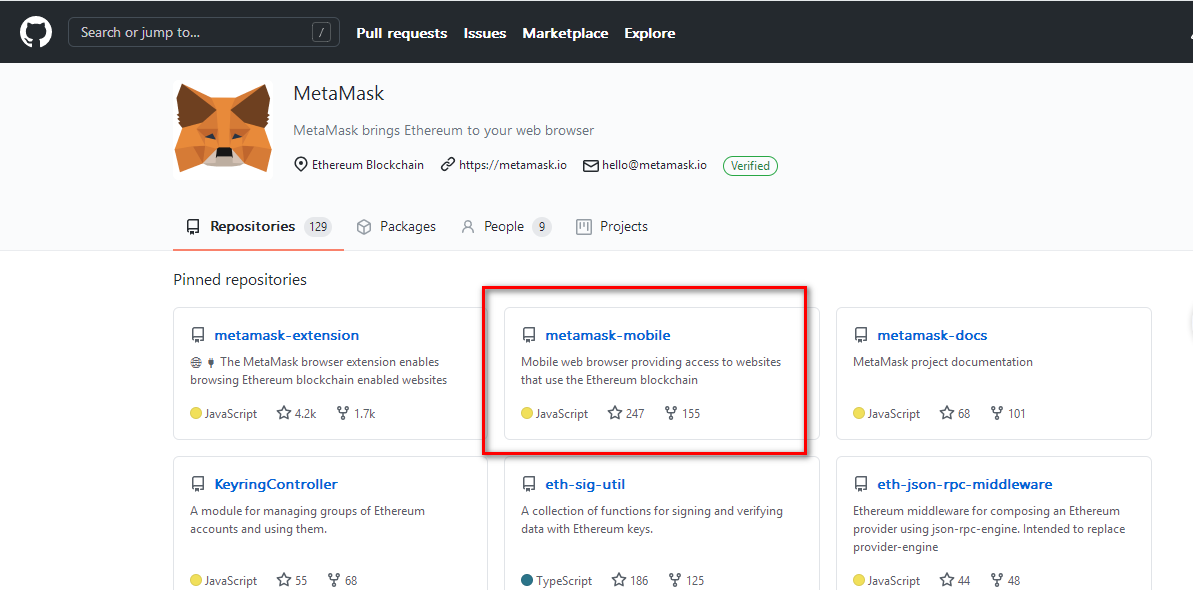Viewport: 1193px width, 590px height.
Task: Click the 'Ethereum Blockchain' location text
Action: [x=368, y=164]
